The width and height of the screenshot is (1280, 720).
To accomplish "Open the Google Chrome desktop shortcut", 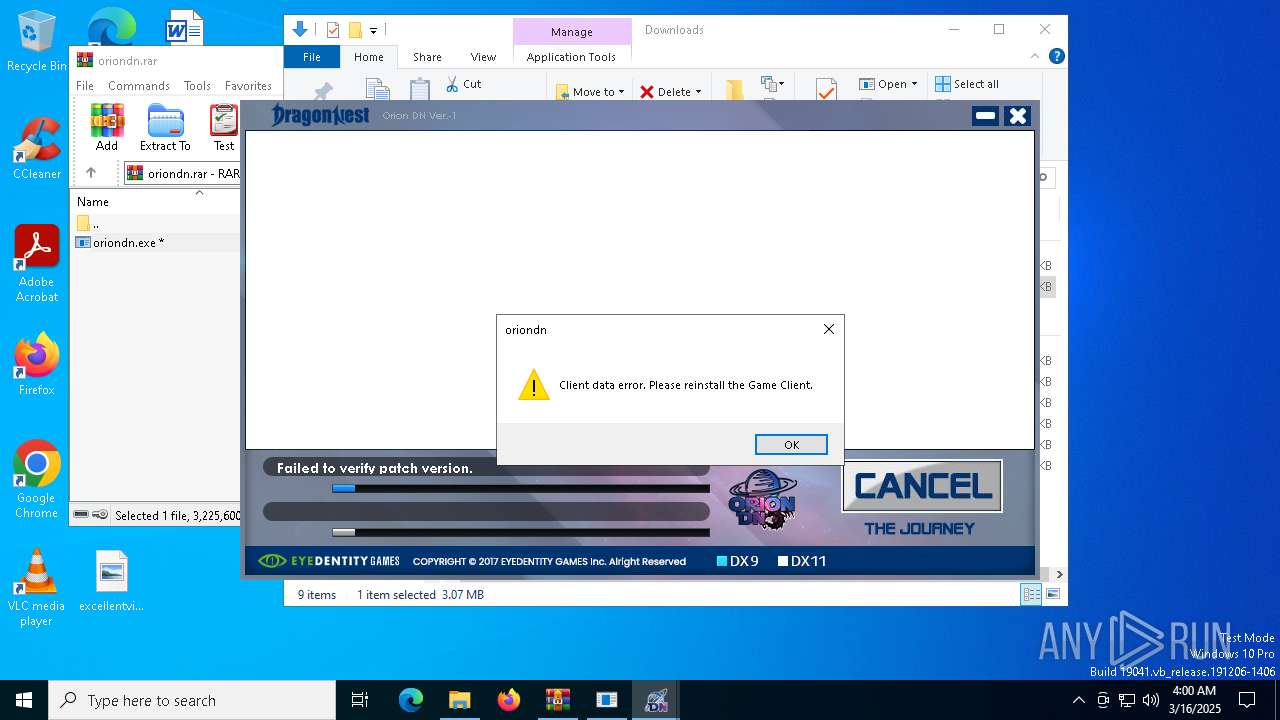I will pos(37,480).
